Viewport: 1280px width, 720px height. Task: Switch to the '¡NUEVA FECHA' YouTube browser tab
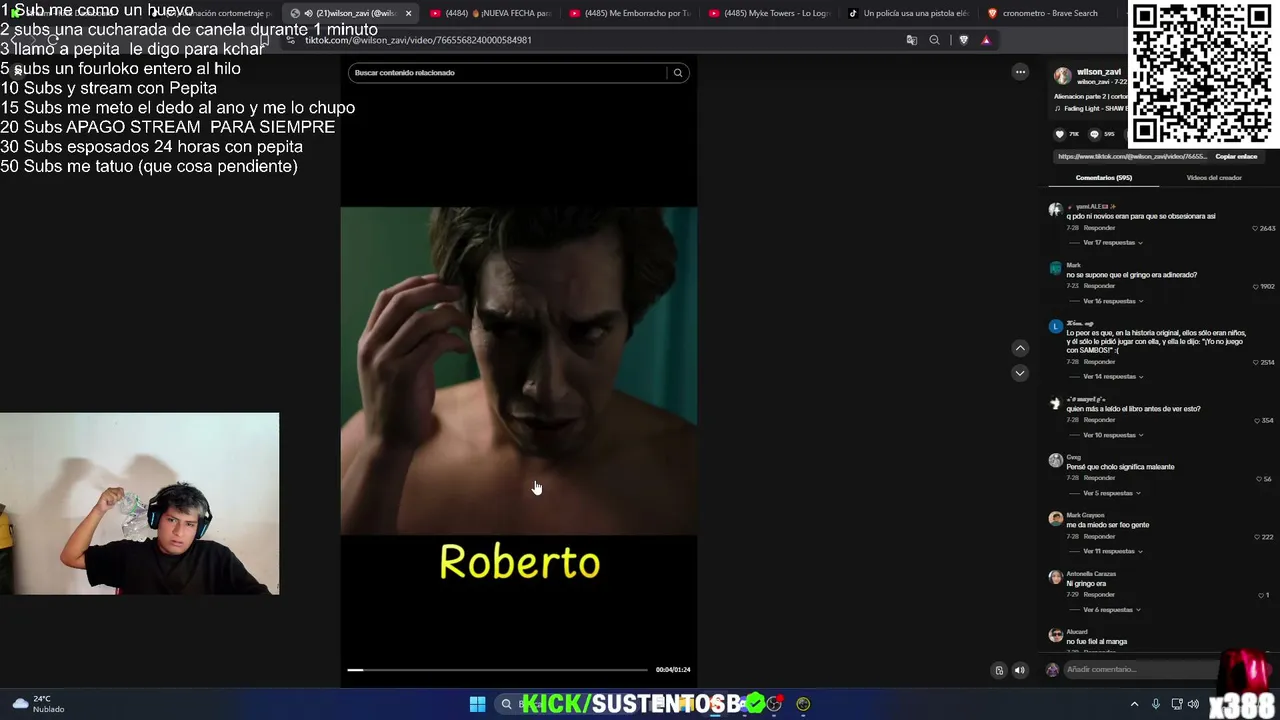tap(490, 13)
